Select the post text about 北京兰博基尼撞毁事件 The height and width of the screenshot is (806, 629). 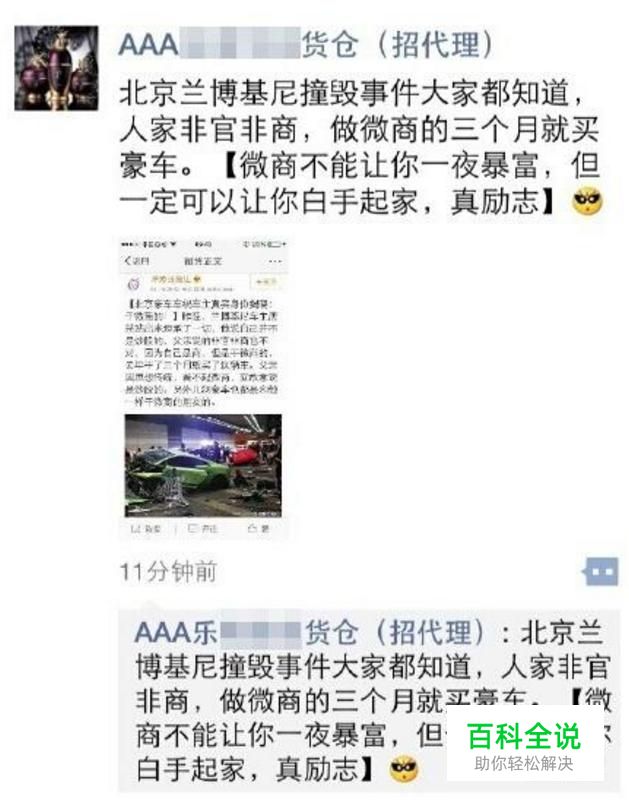[x=360, y=148]
